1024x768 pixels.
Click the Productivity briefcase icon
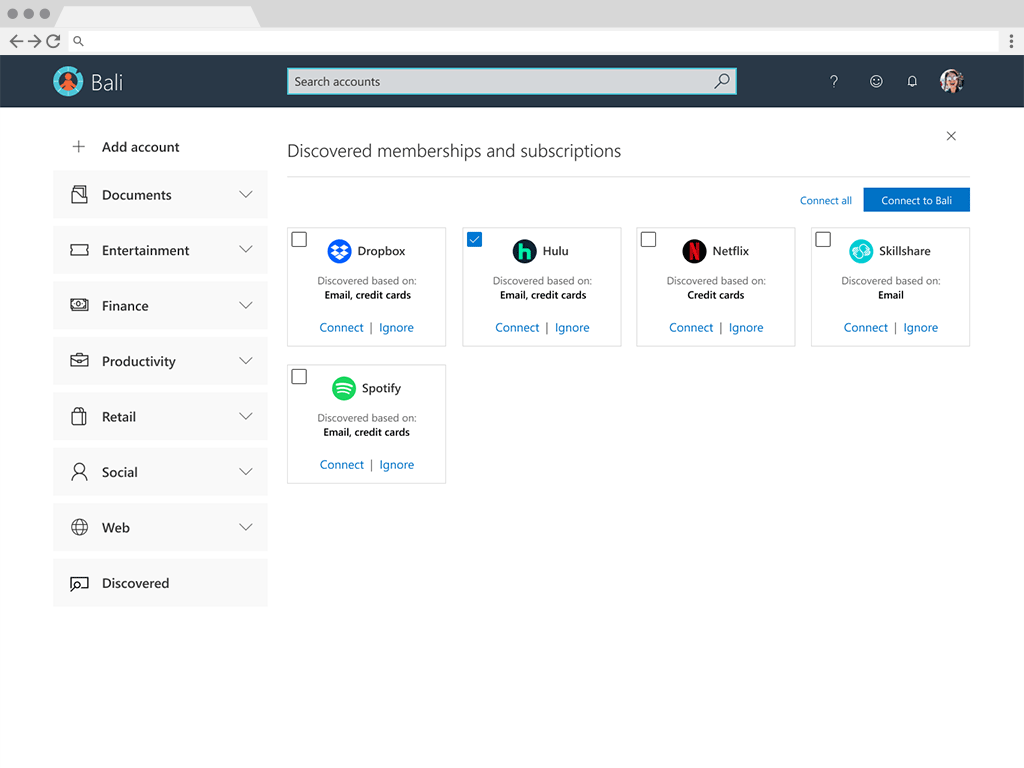79,360
